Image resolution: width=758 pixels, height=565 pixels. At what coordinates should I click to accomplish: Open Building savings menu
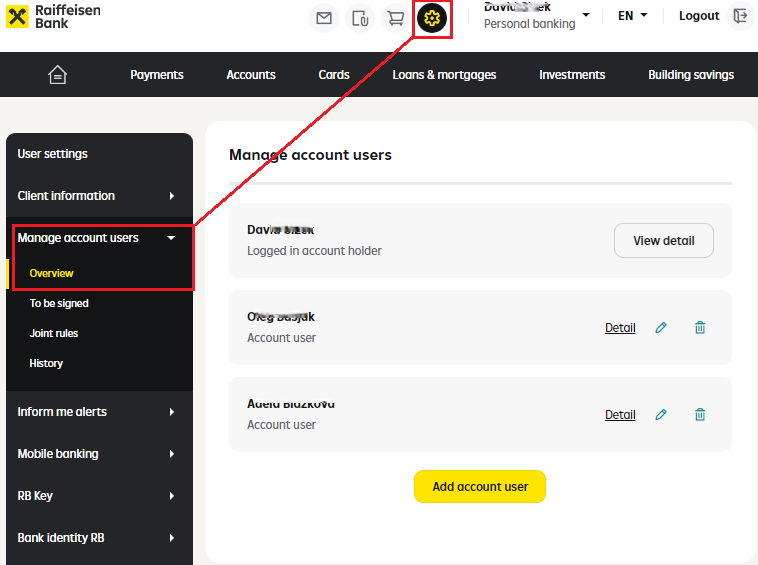coord(691,75)
